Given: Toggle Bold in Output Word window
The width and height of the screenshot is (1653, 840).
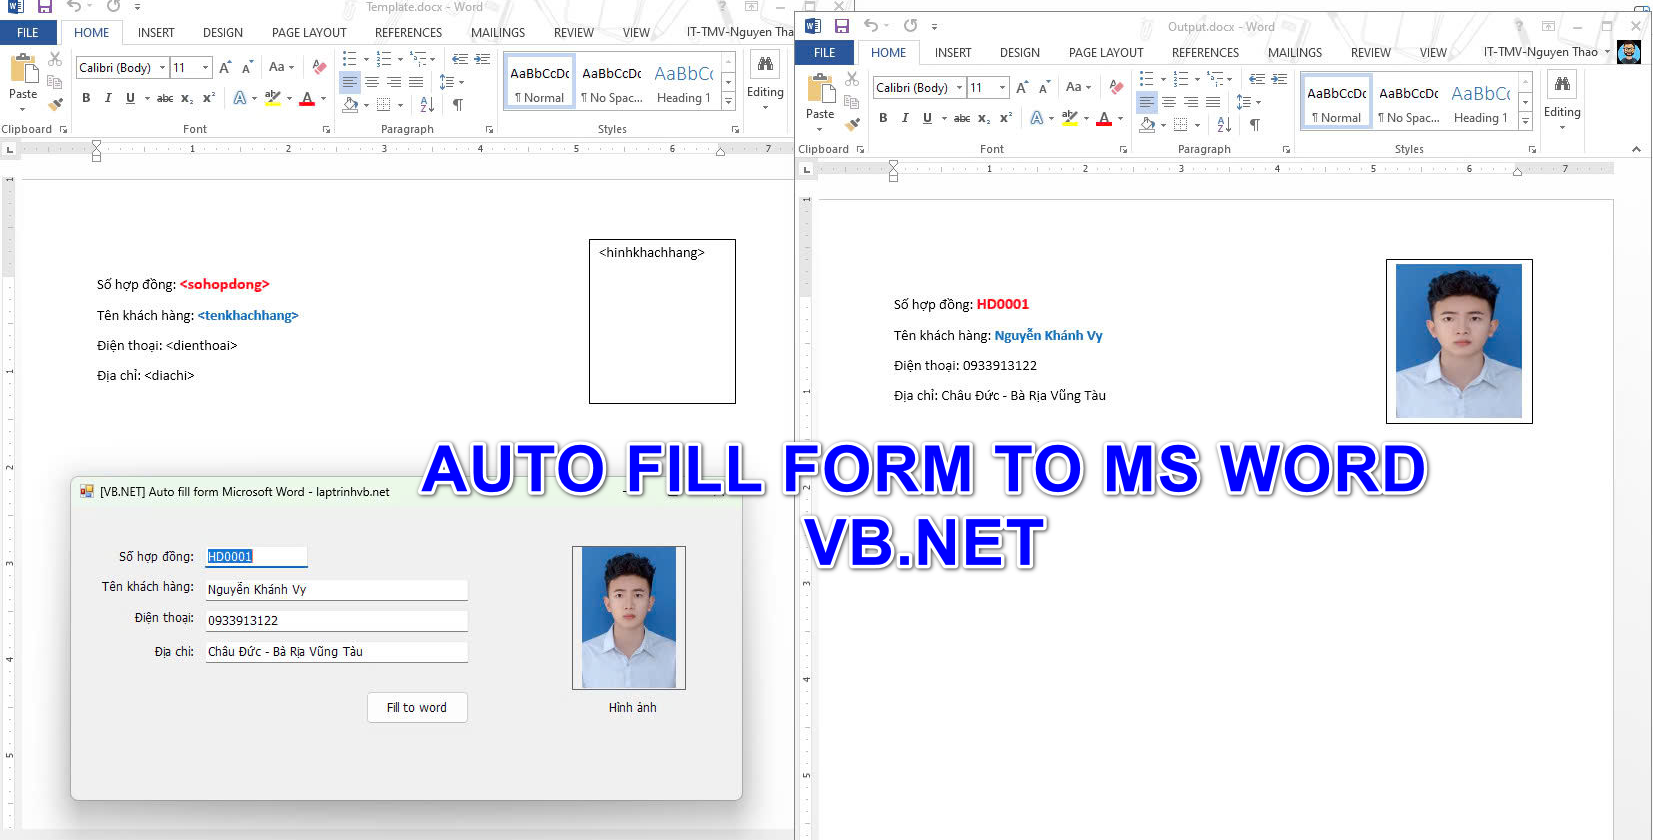Looking at the screenshot, I should coord(883,118).
